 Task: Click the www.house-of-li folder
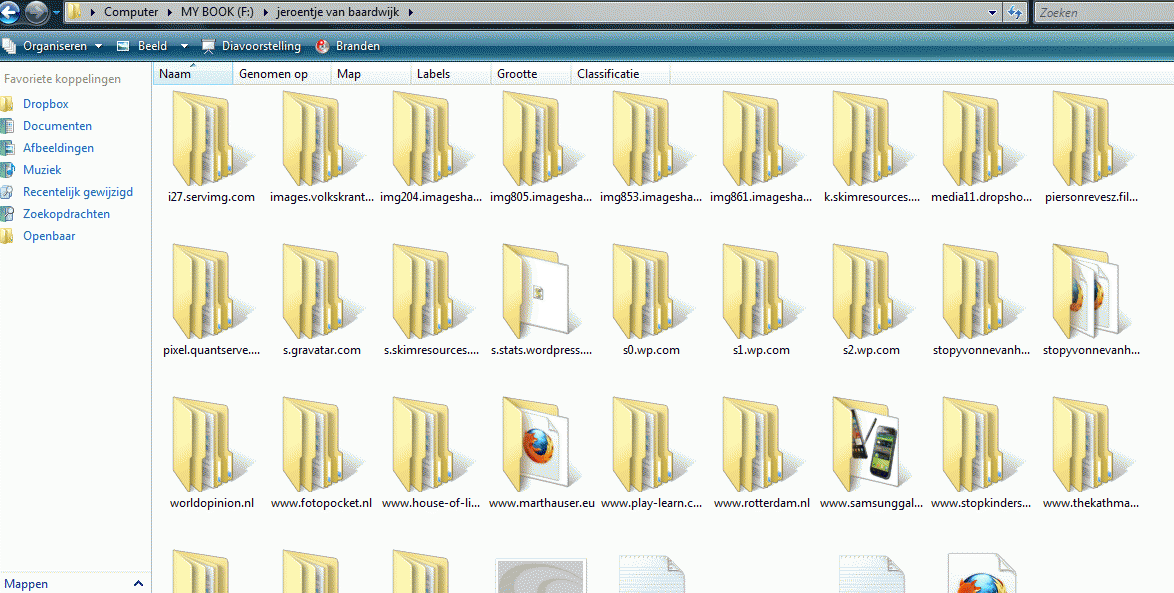(x=431, y=453)
